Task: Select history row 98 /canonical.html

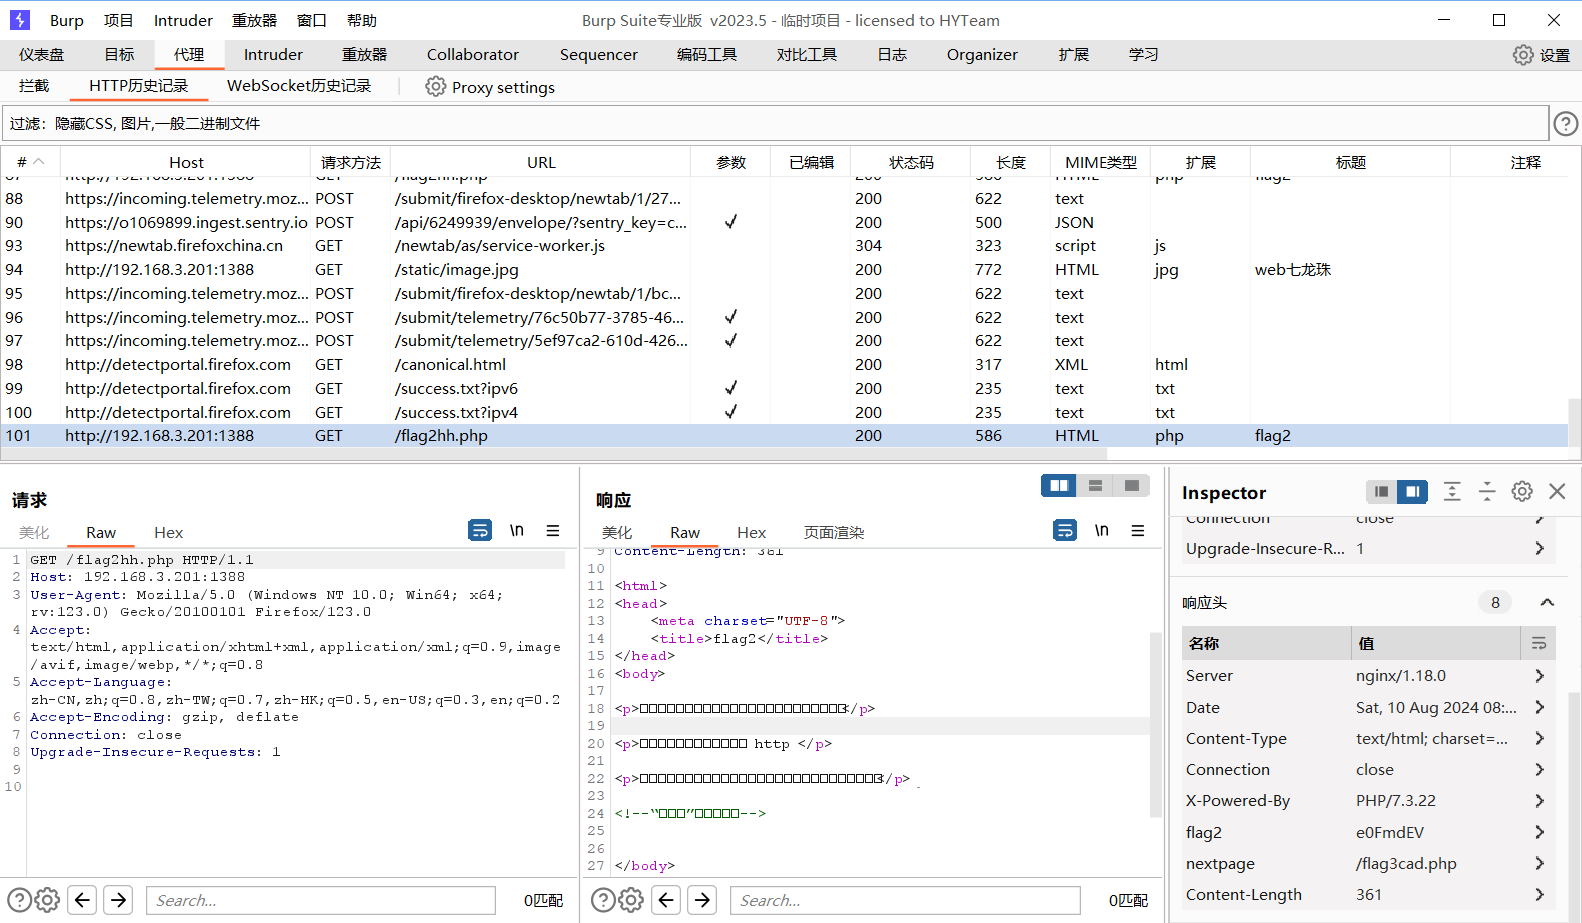Action: pos(784,365)
